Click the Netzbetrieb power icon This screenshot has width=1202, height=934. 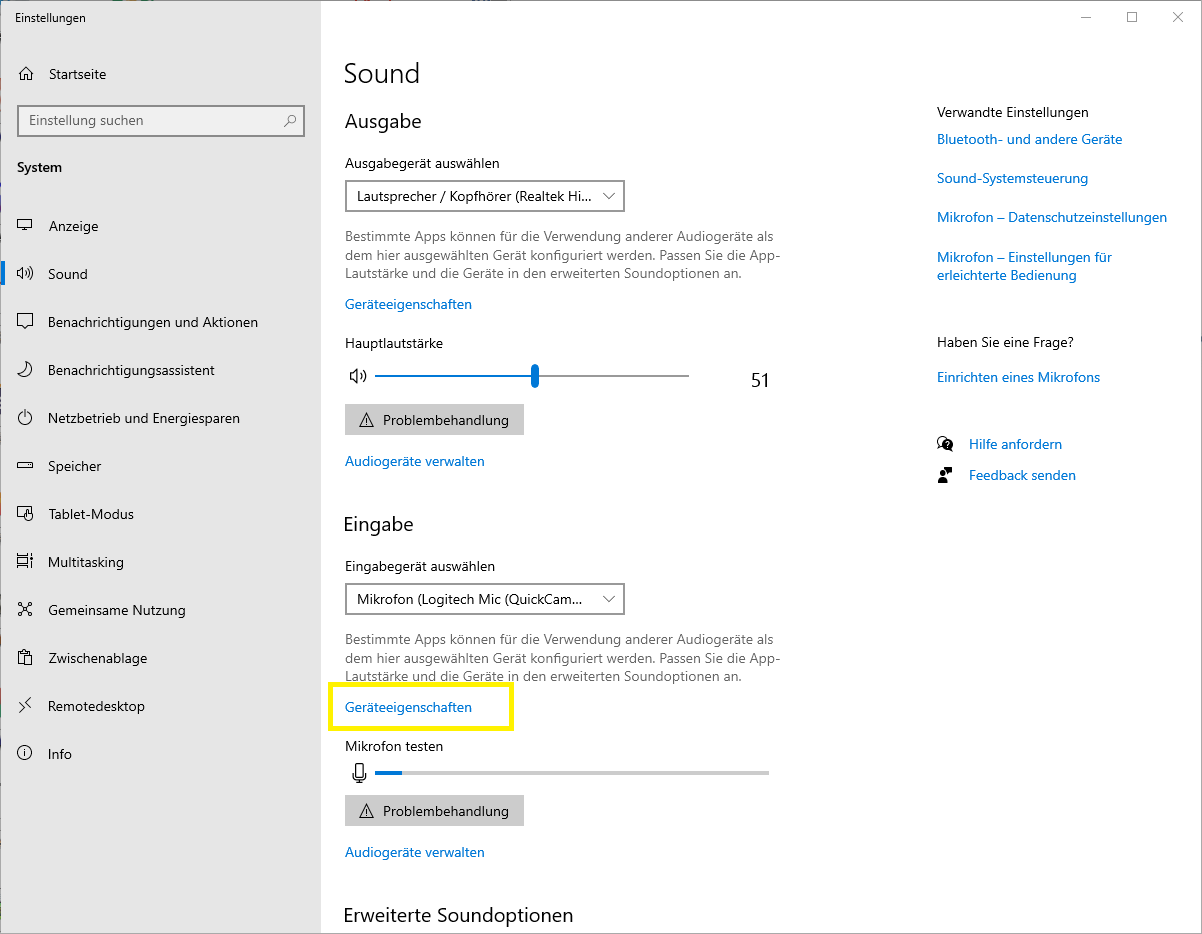pos(26,418)
